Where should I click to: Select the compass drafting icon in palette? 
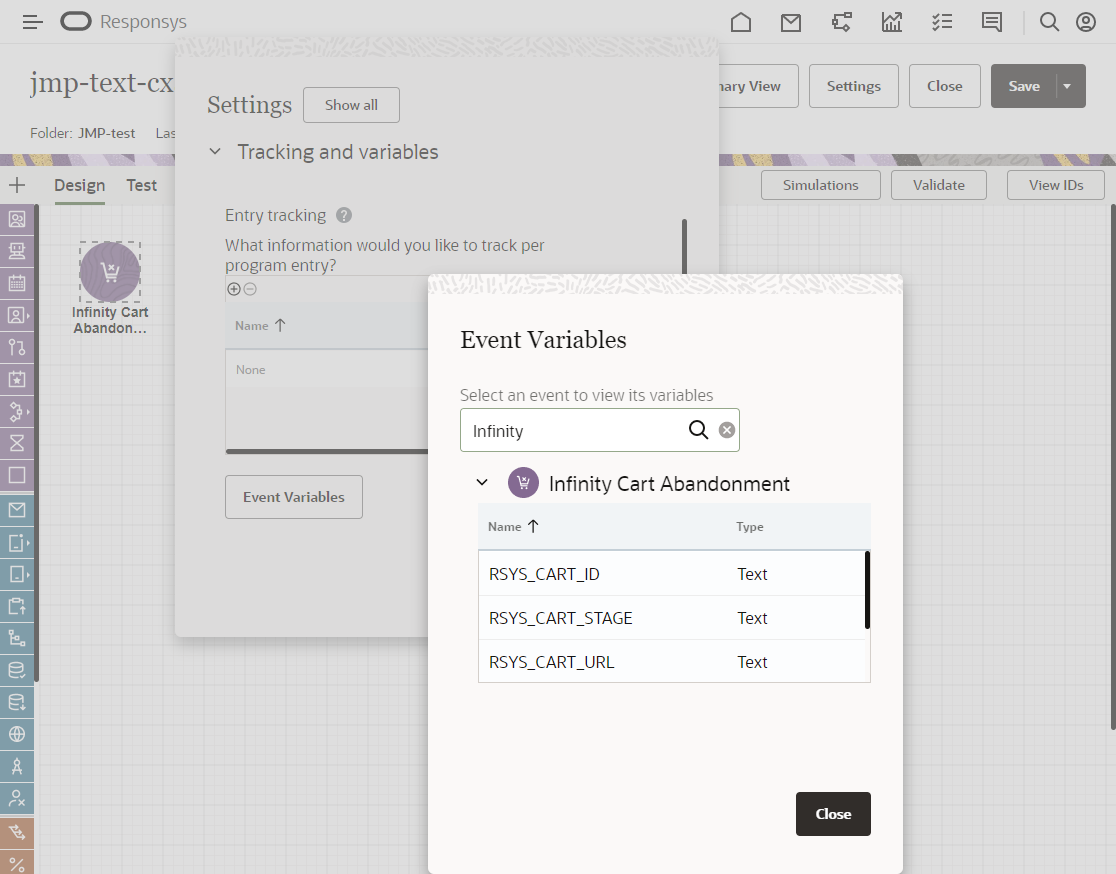pyautogui.click(x=17, y=766)
